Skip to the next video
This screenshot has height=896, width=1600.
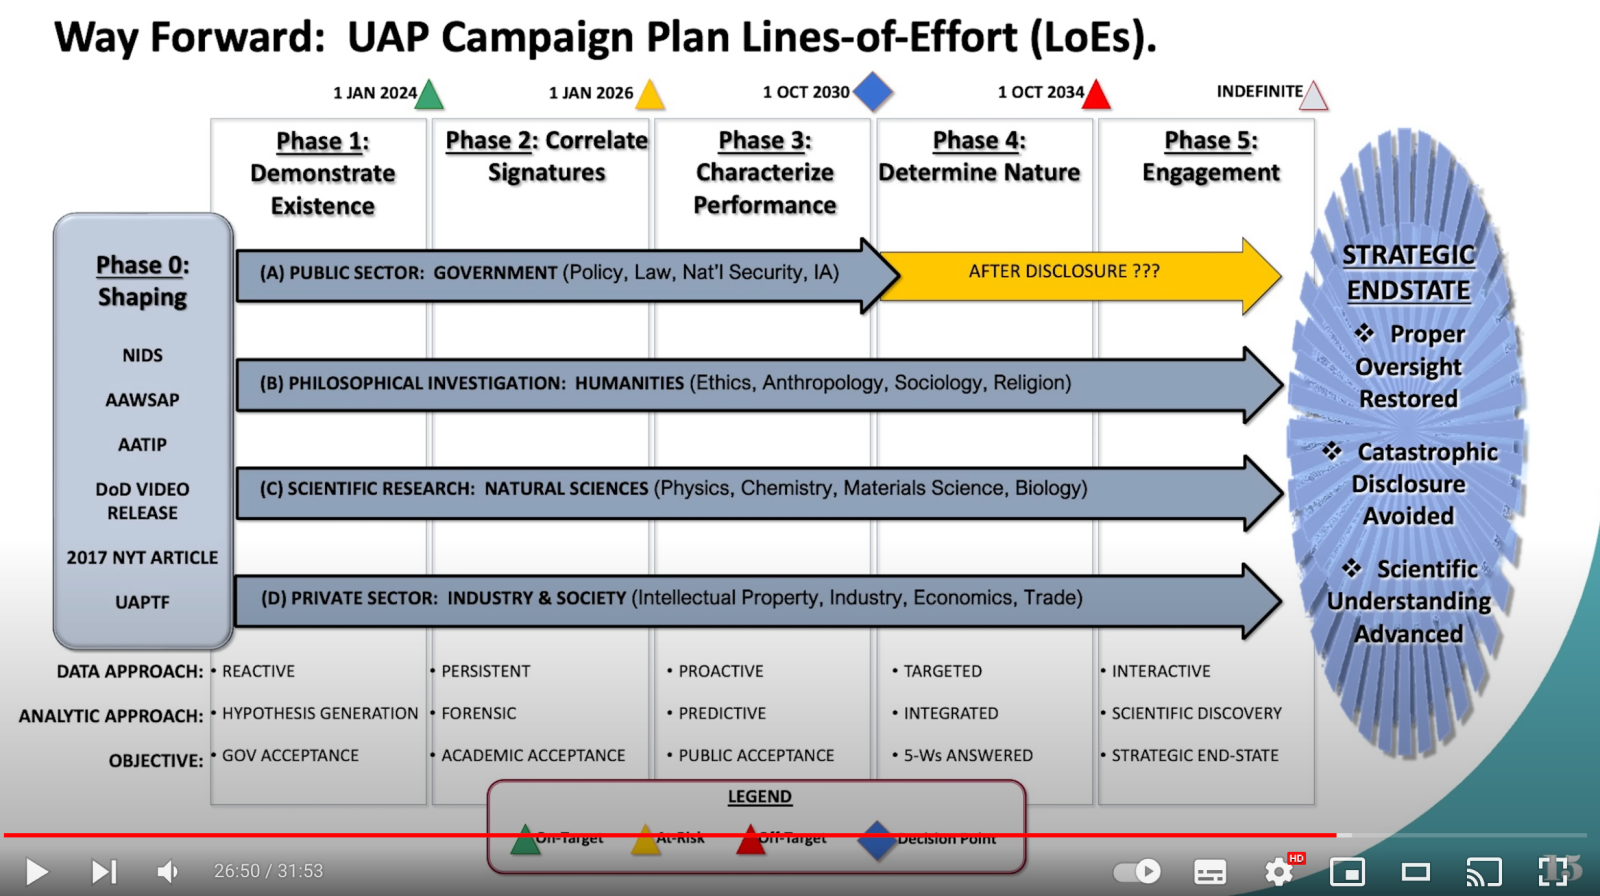pos(103,872)
